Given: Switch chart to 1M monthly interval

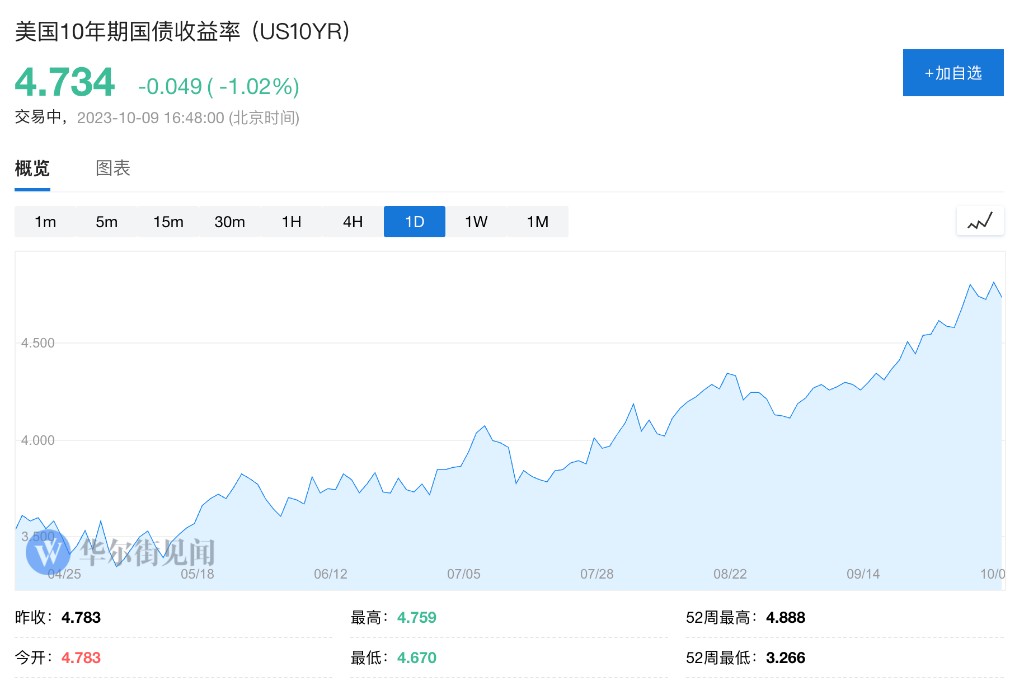Looking at the screenshot, I should coord(537,222).
